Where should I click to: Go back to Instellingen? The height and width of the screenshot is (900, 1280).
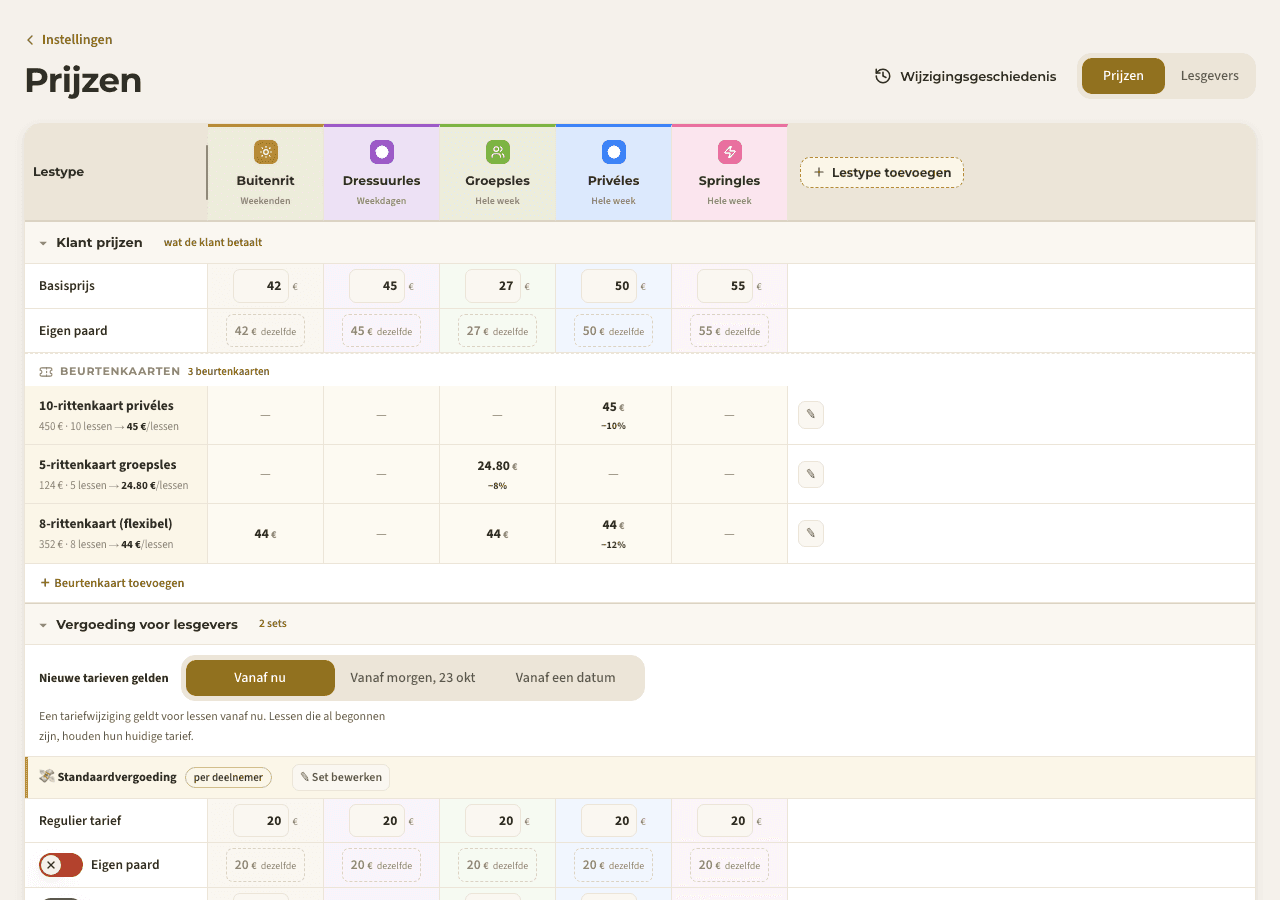(69, 40)
